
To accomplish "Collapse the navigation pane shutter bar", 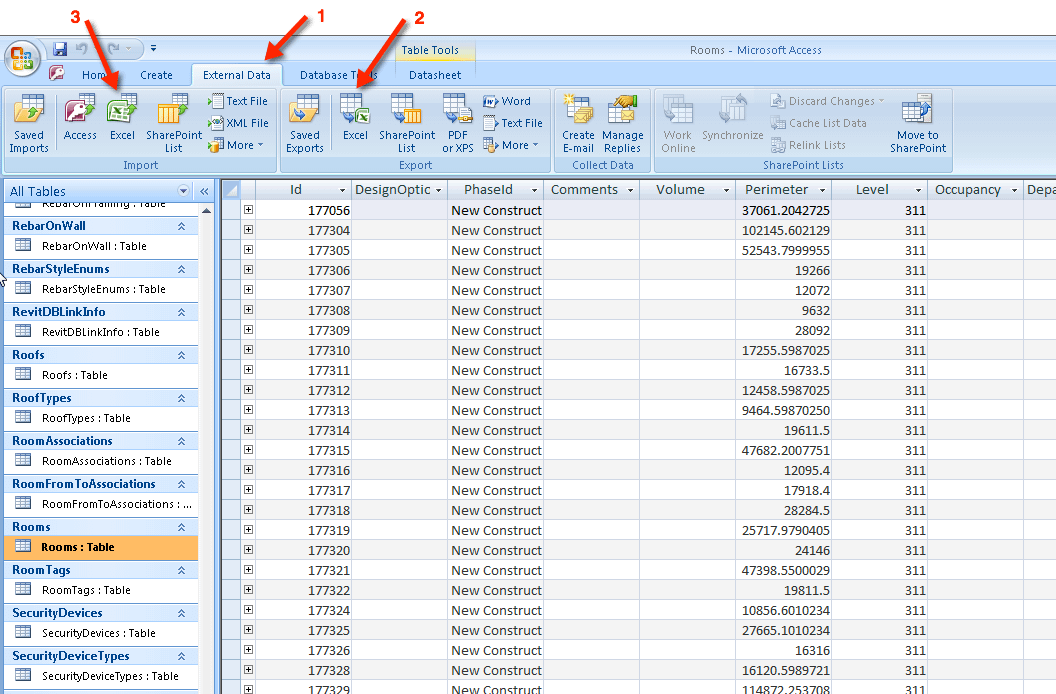I will point(204,191).
